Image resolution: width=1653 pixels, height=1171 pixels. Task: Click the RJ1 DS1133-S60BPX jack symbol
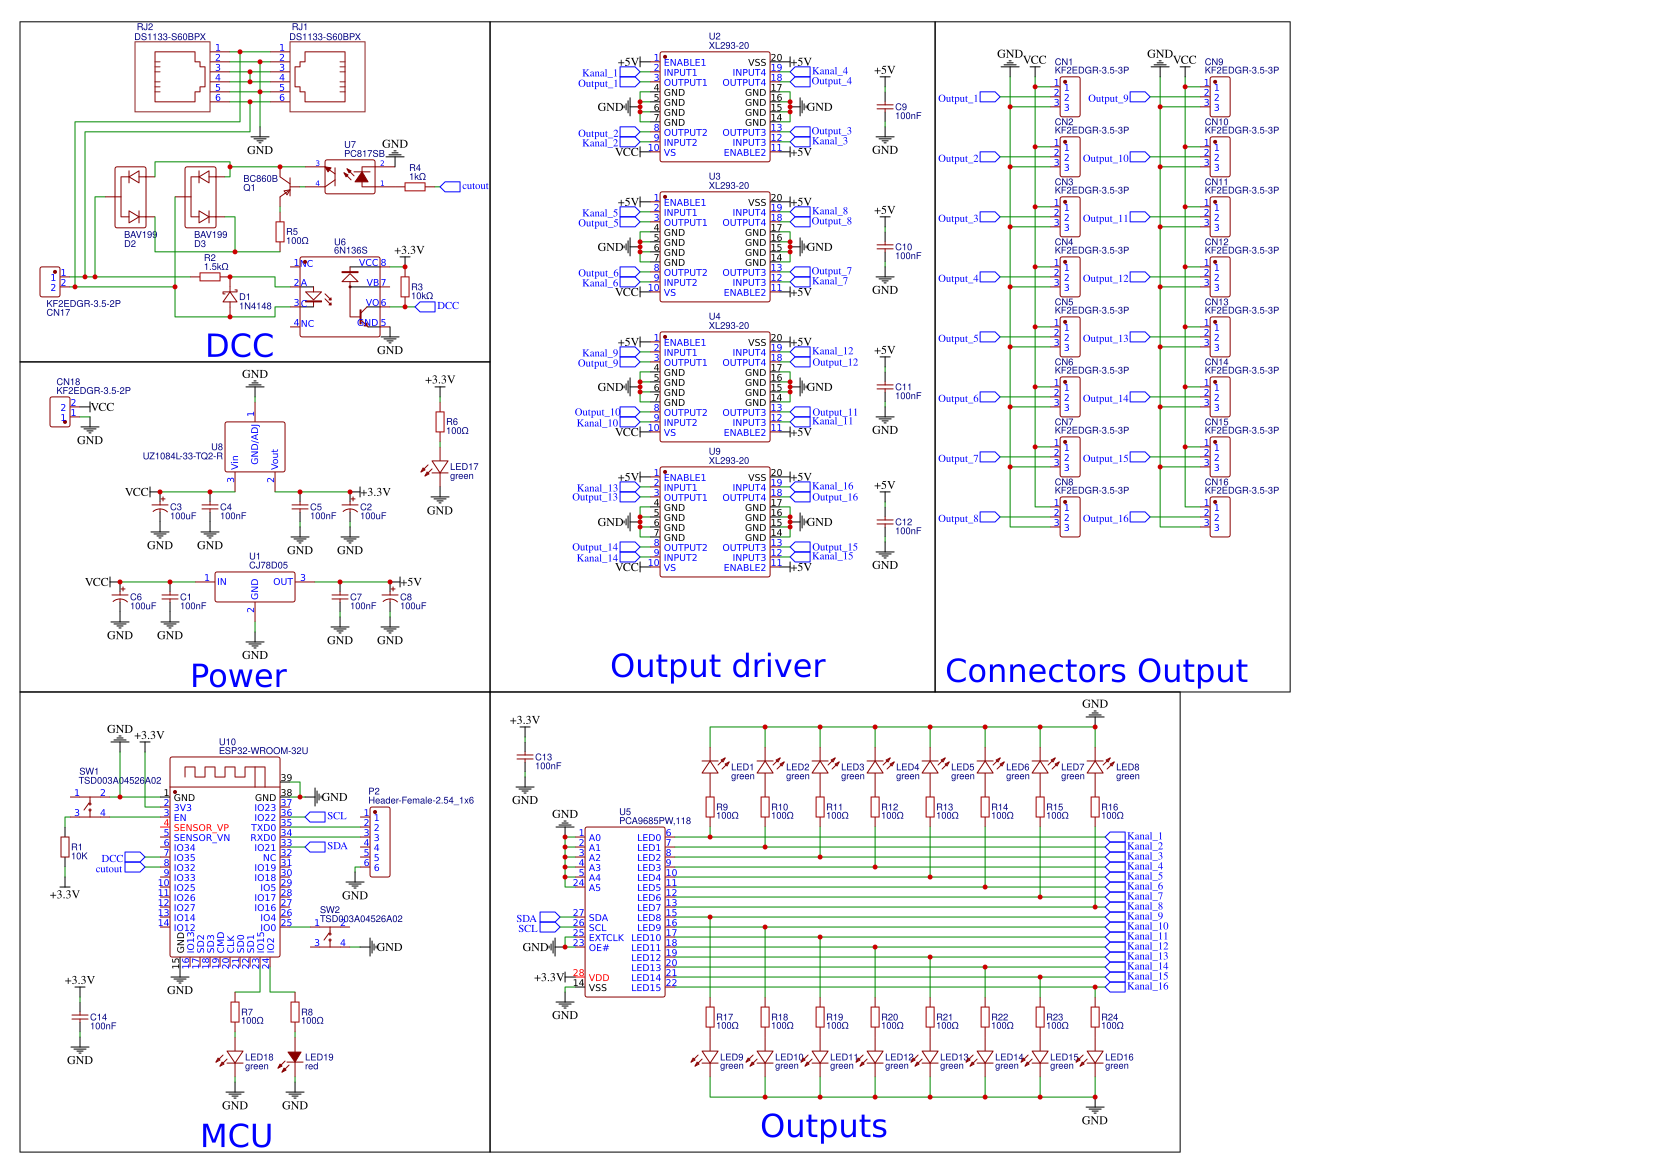tap(327, 76)
